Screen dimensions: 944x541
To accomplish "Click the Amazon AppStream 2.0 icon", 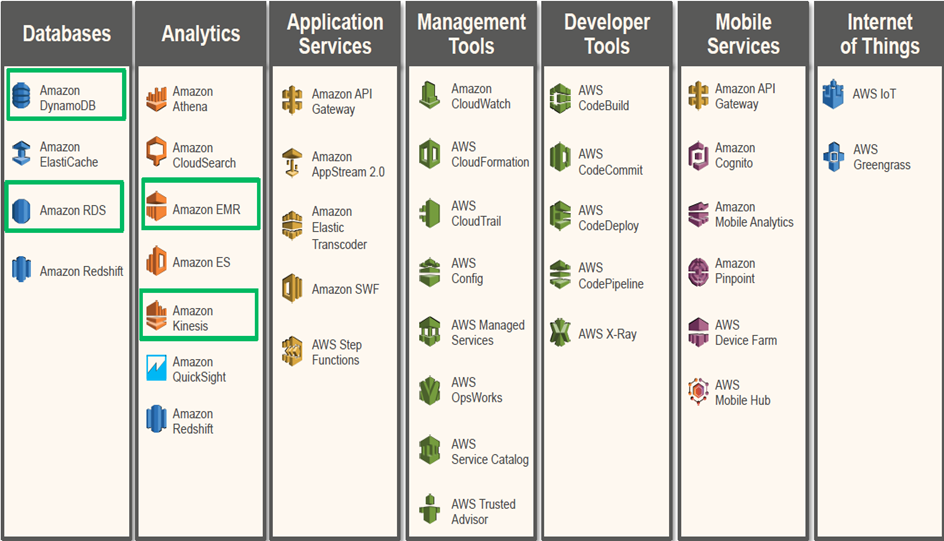I will [x=292, y=164].
